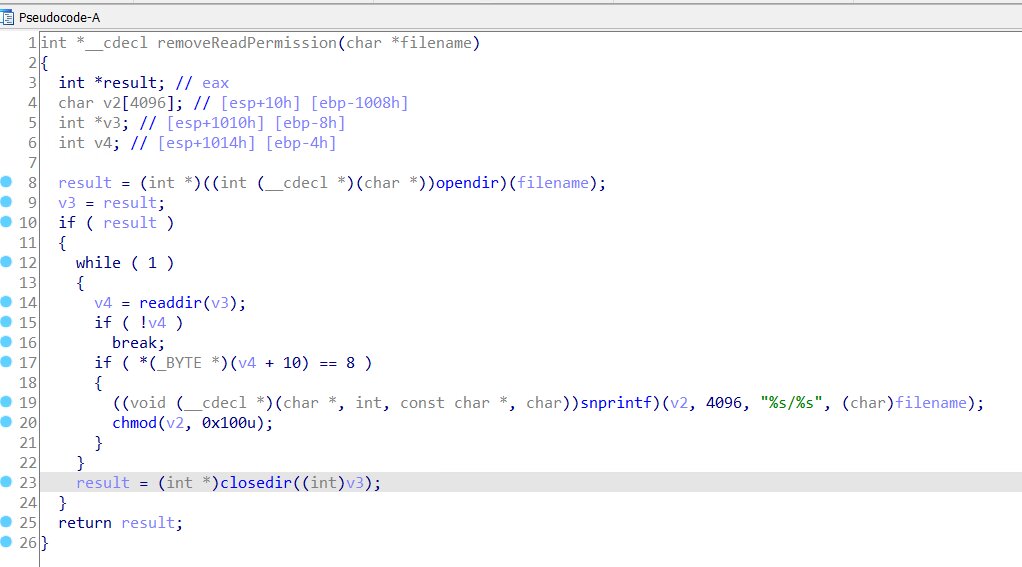1022x567 pixels.
Task: Click the breakpoint marker on return line 25
Action: pyautogui.click(x=7, y=522)
